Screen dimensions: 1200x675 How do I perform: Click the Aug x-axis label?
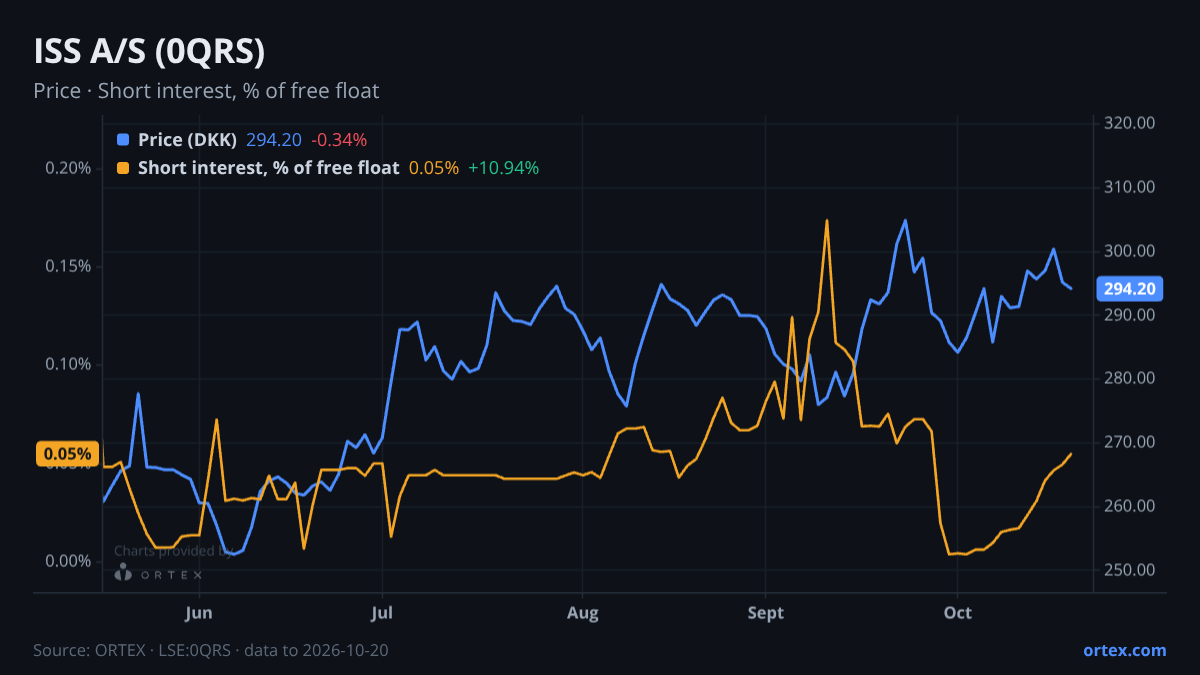(581, 611)
